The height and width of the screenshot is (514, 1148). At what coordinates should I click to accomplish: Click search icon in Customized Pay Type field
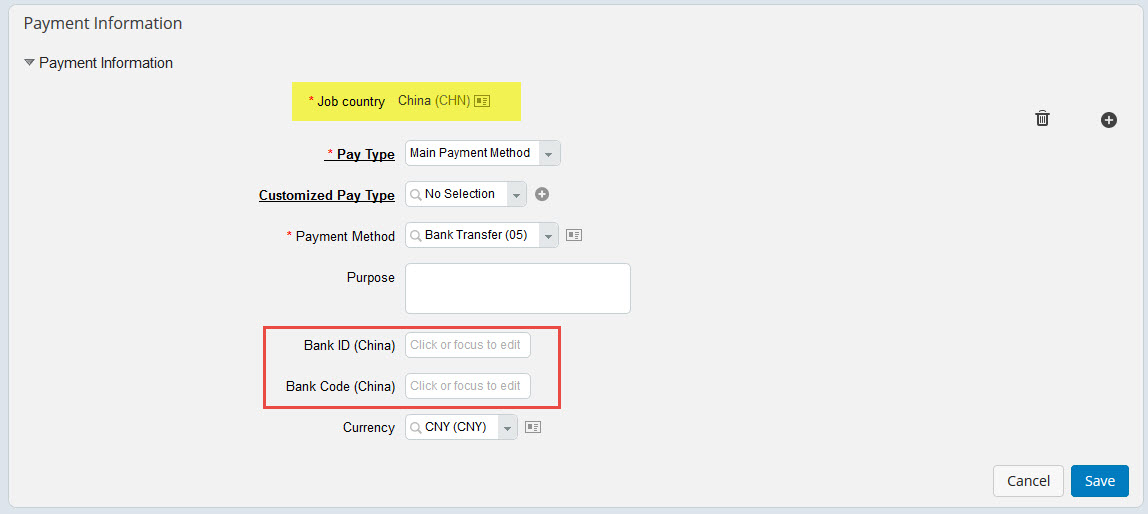pyautogui.click(x=416, y=195)
